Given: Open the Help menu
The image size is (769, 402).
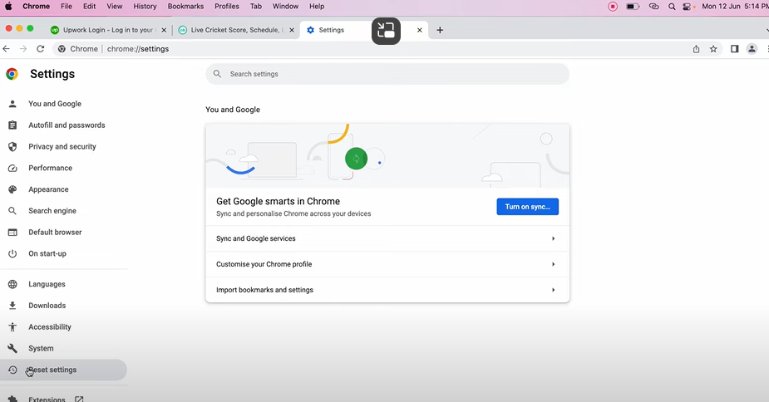Looking at the screenshot, I should [316, 6].
